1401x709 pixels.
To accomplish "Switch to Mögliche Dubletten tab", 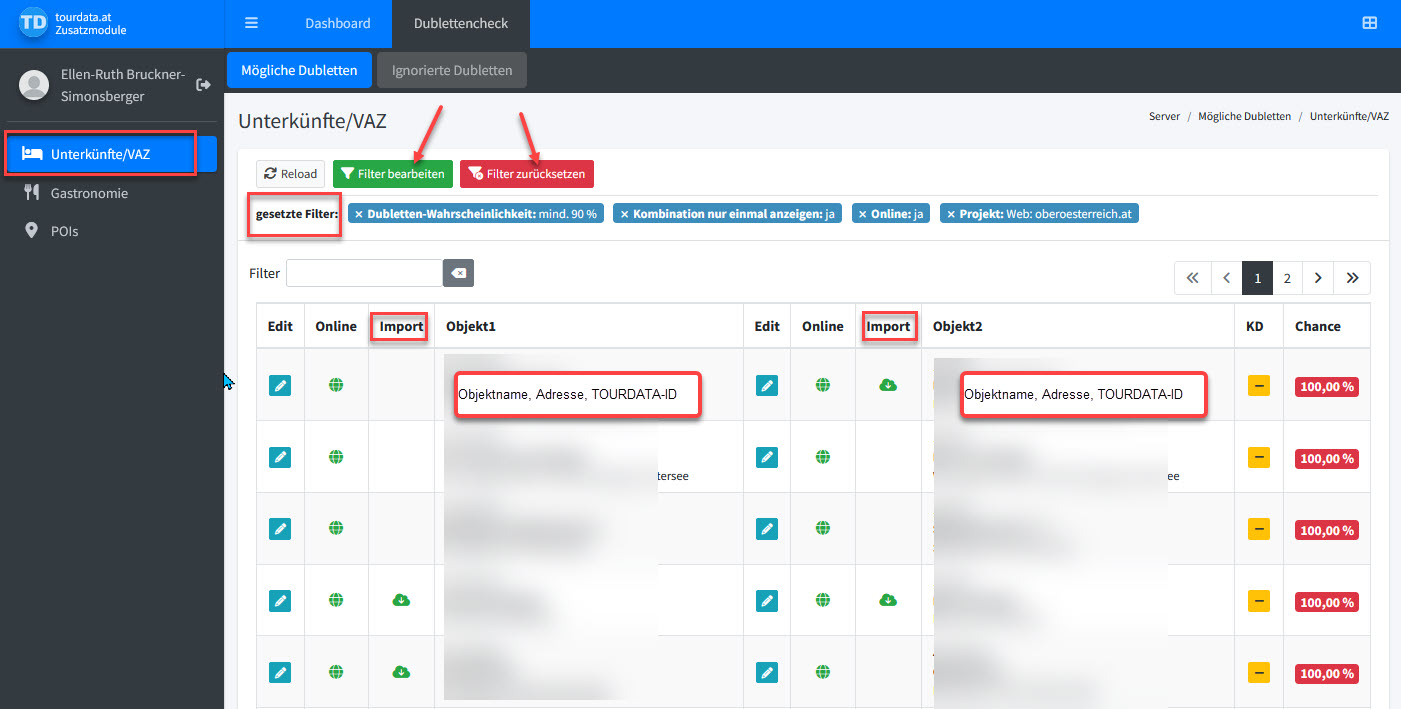I will (x=299, y=70).
